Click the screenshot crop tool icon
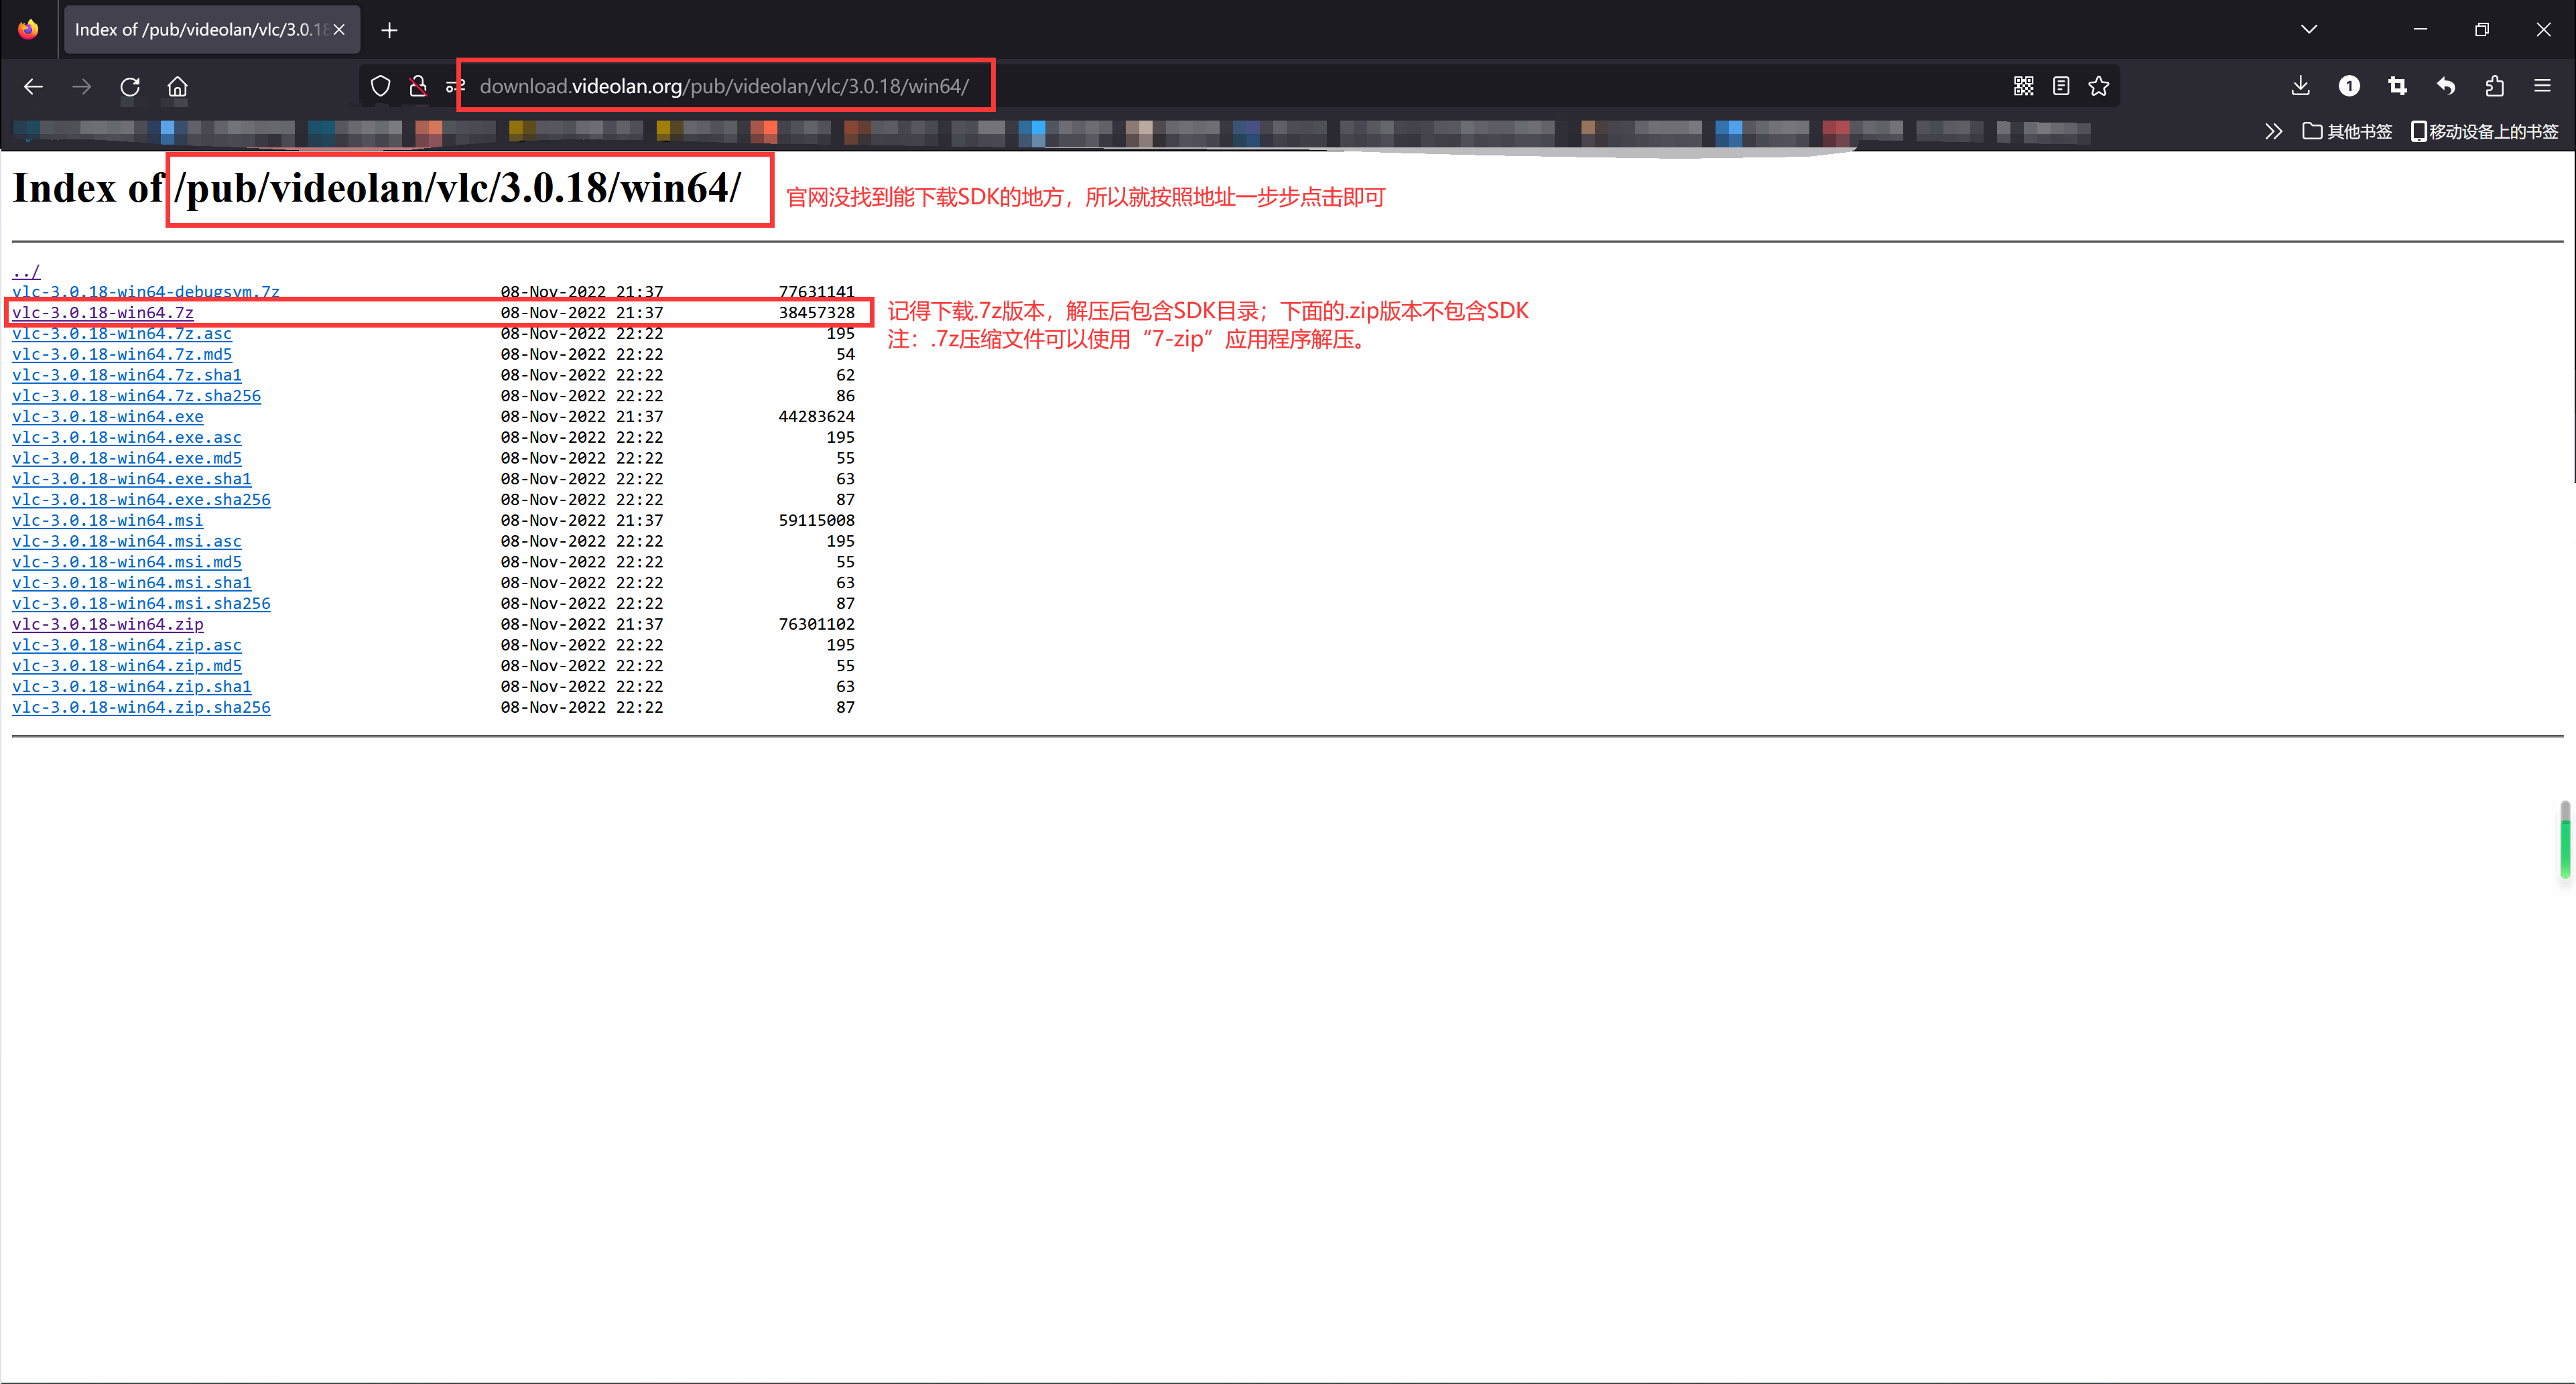Image resolution: width=2576 pixels, height=1384 pixels. [x=2397, y=87]
